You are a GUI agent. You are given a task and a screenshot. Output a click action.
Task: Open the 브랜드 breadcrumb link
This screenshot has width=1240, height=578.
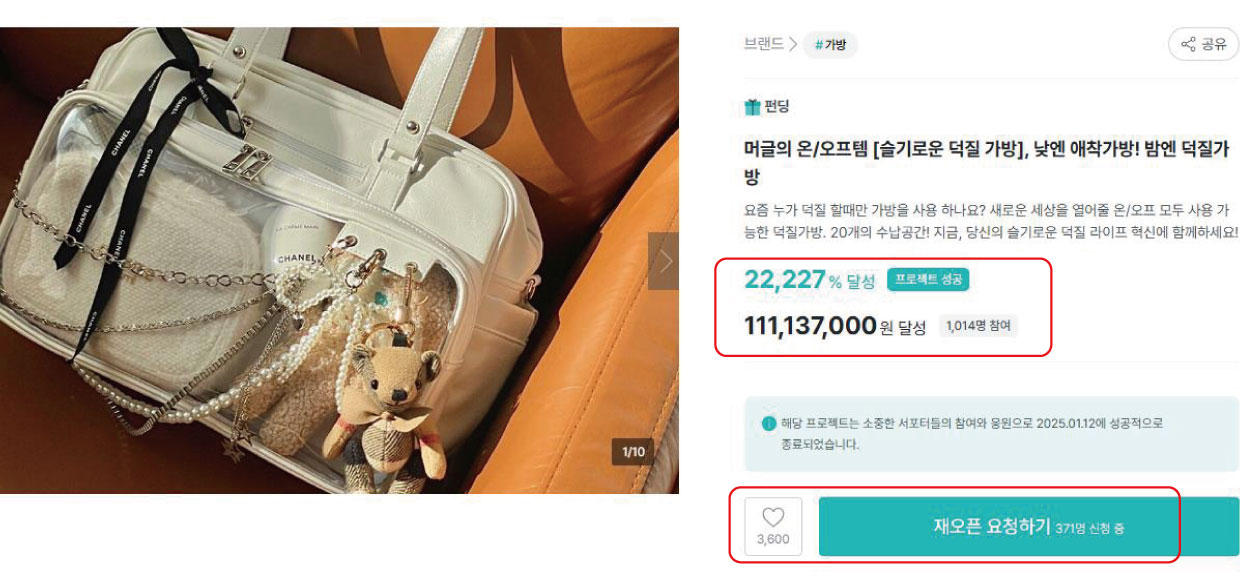pyautogui.click(x=763, y=45)
